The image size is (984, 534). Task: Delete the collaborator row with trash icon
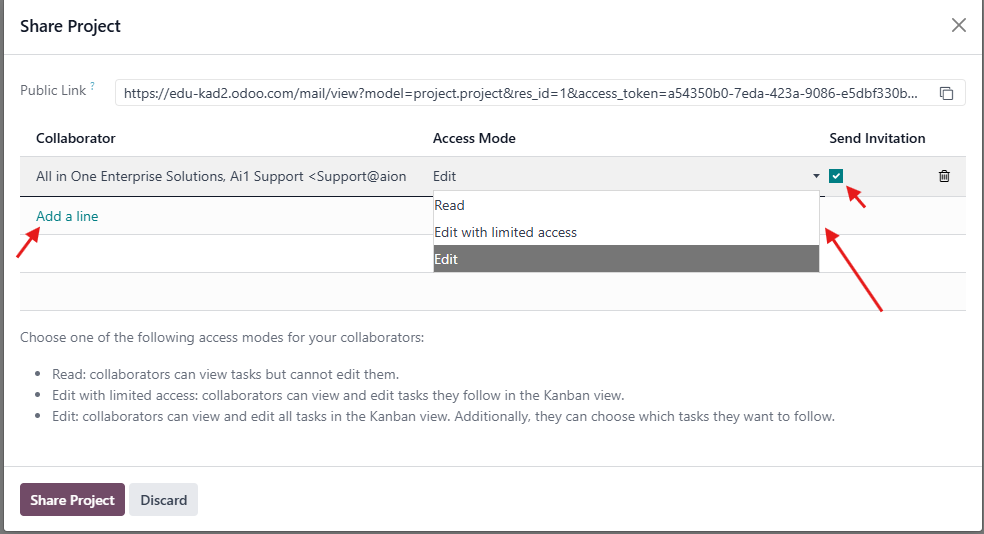pos(944,176)
